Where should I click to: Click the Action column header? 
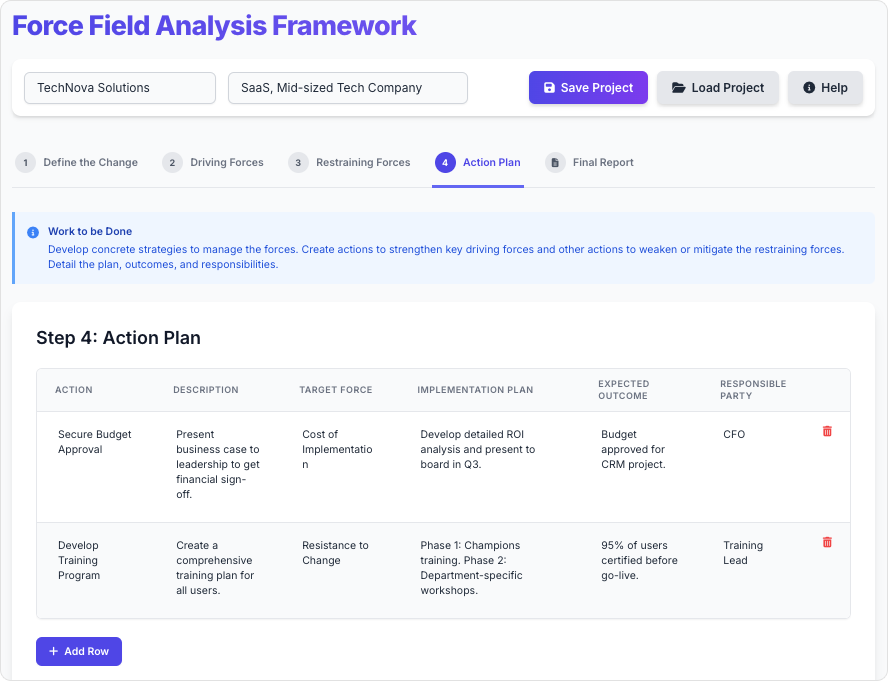coord(74,390)
